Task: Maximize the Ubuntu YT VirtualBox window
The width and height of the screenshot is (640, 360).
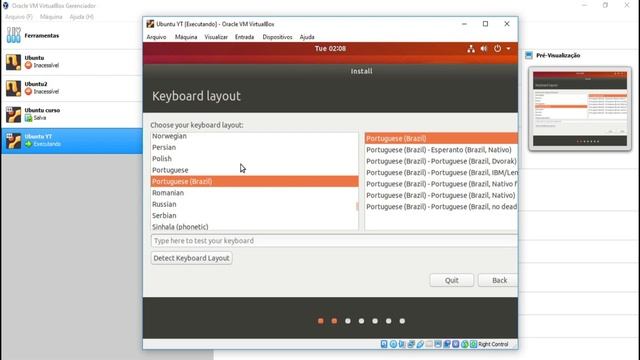Action: (485, 24)
